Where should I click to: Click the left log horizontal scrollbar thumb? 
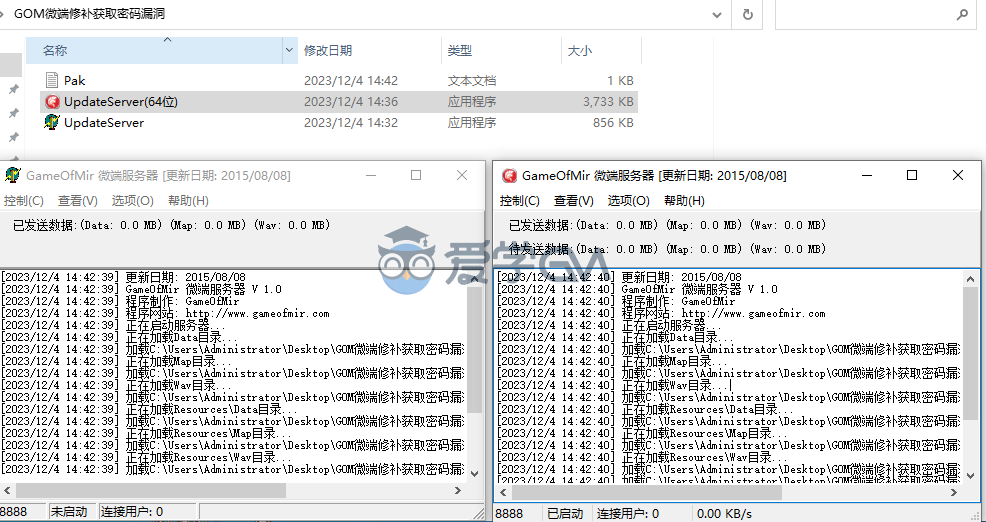pyautogui.click(x=151, y=491)
